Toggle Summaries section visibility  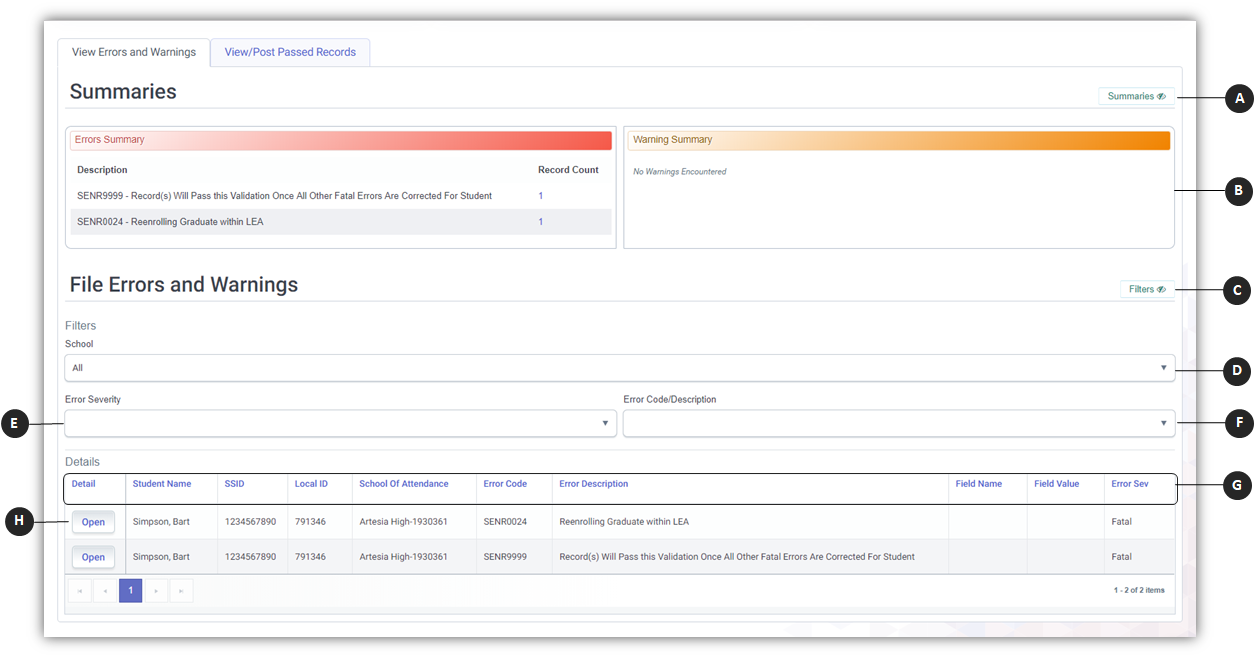pos(1136,97)
